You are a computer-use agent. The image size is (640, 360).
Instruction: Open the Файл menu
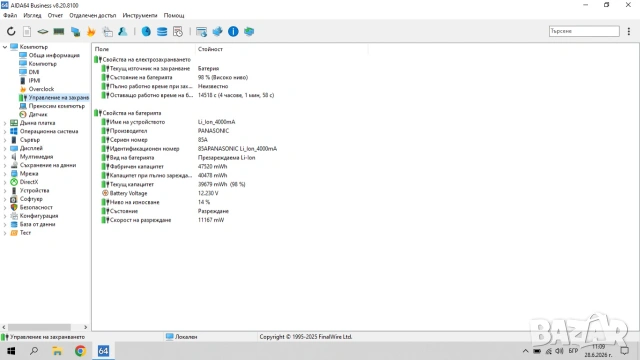pos(10,15)
